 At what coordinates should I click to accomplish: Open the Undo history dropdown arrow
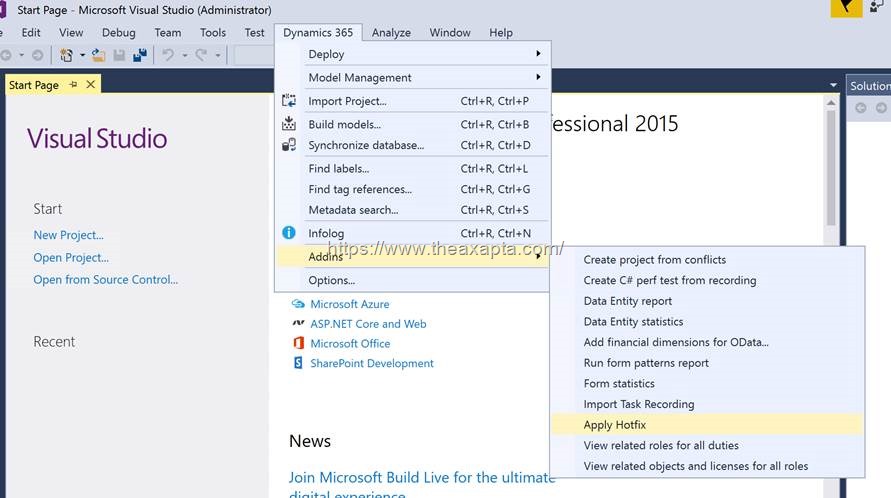point(185,55)
